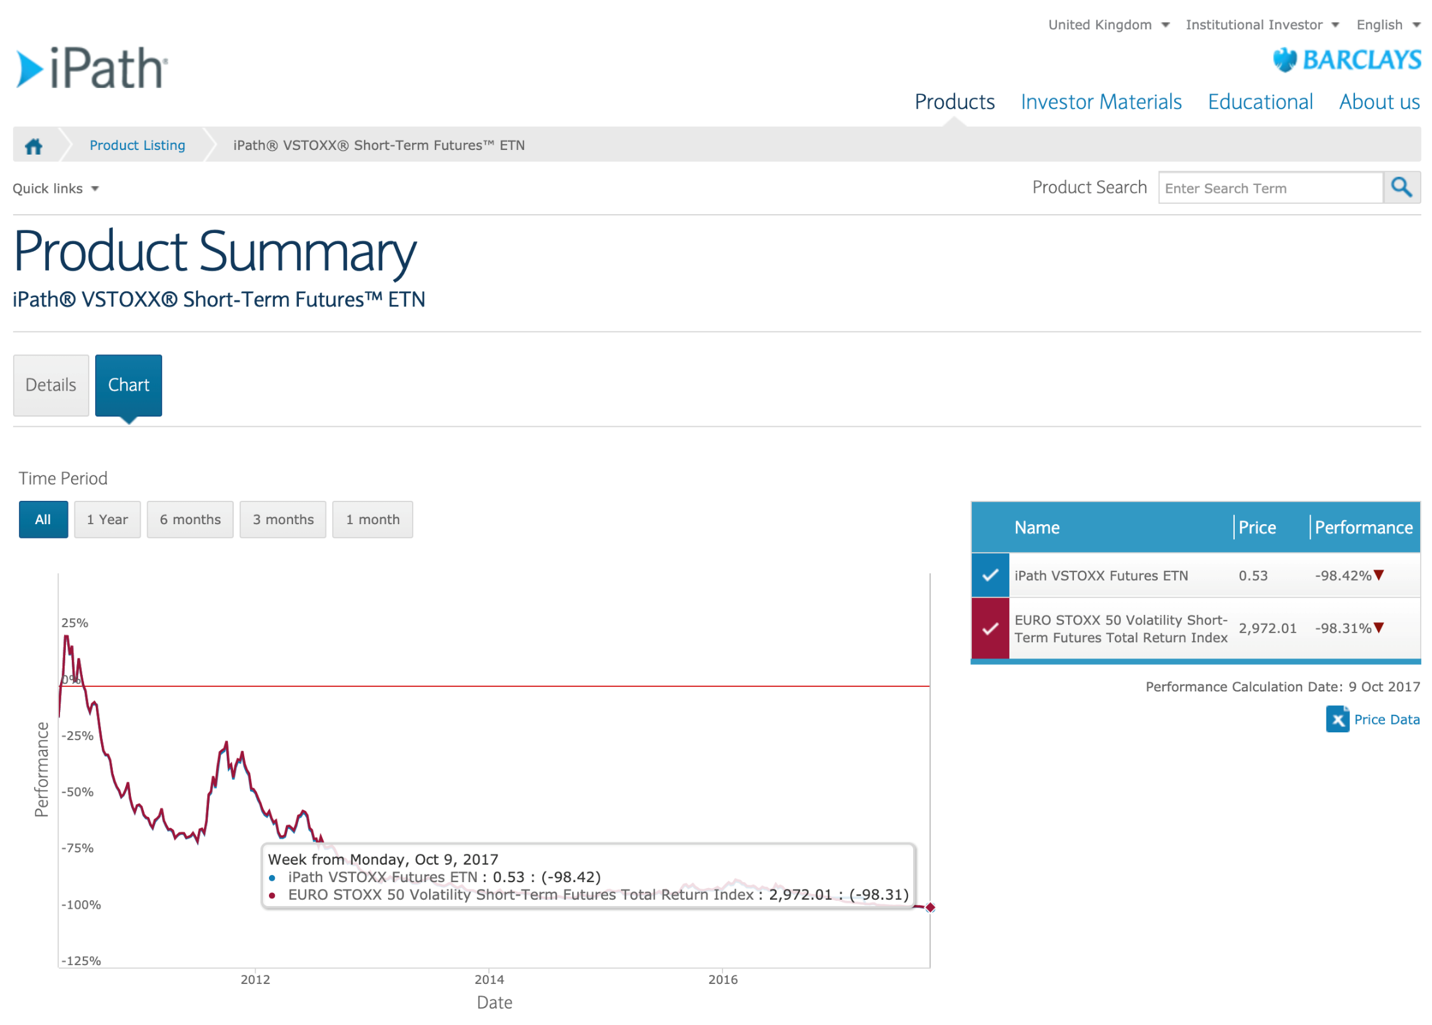Screen dimensions: 1432x1025
Task: Click the red down arrow for -98.42%
Action: click(1379, 575)
